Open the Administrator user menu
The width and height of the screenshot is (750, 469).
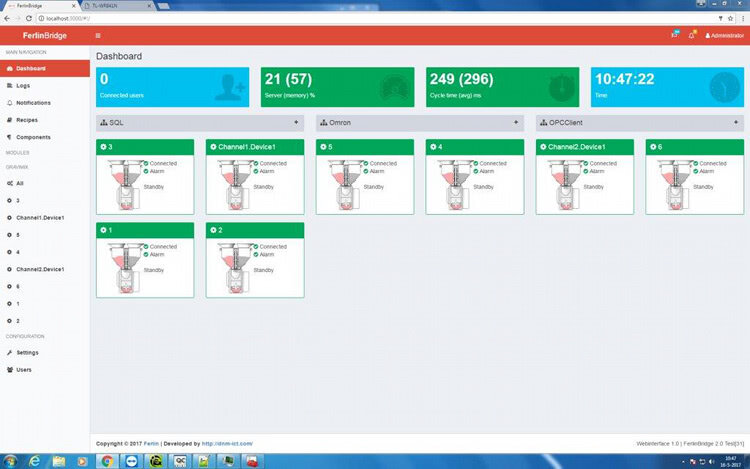(724, 35)
